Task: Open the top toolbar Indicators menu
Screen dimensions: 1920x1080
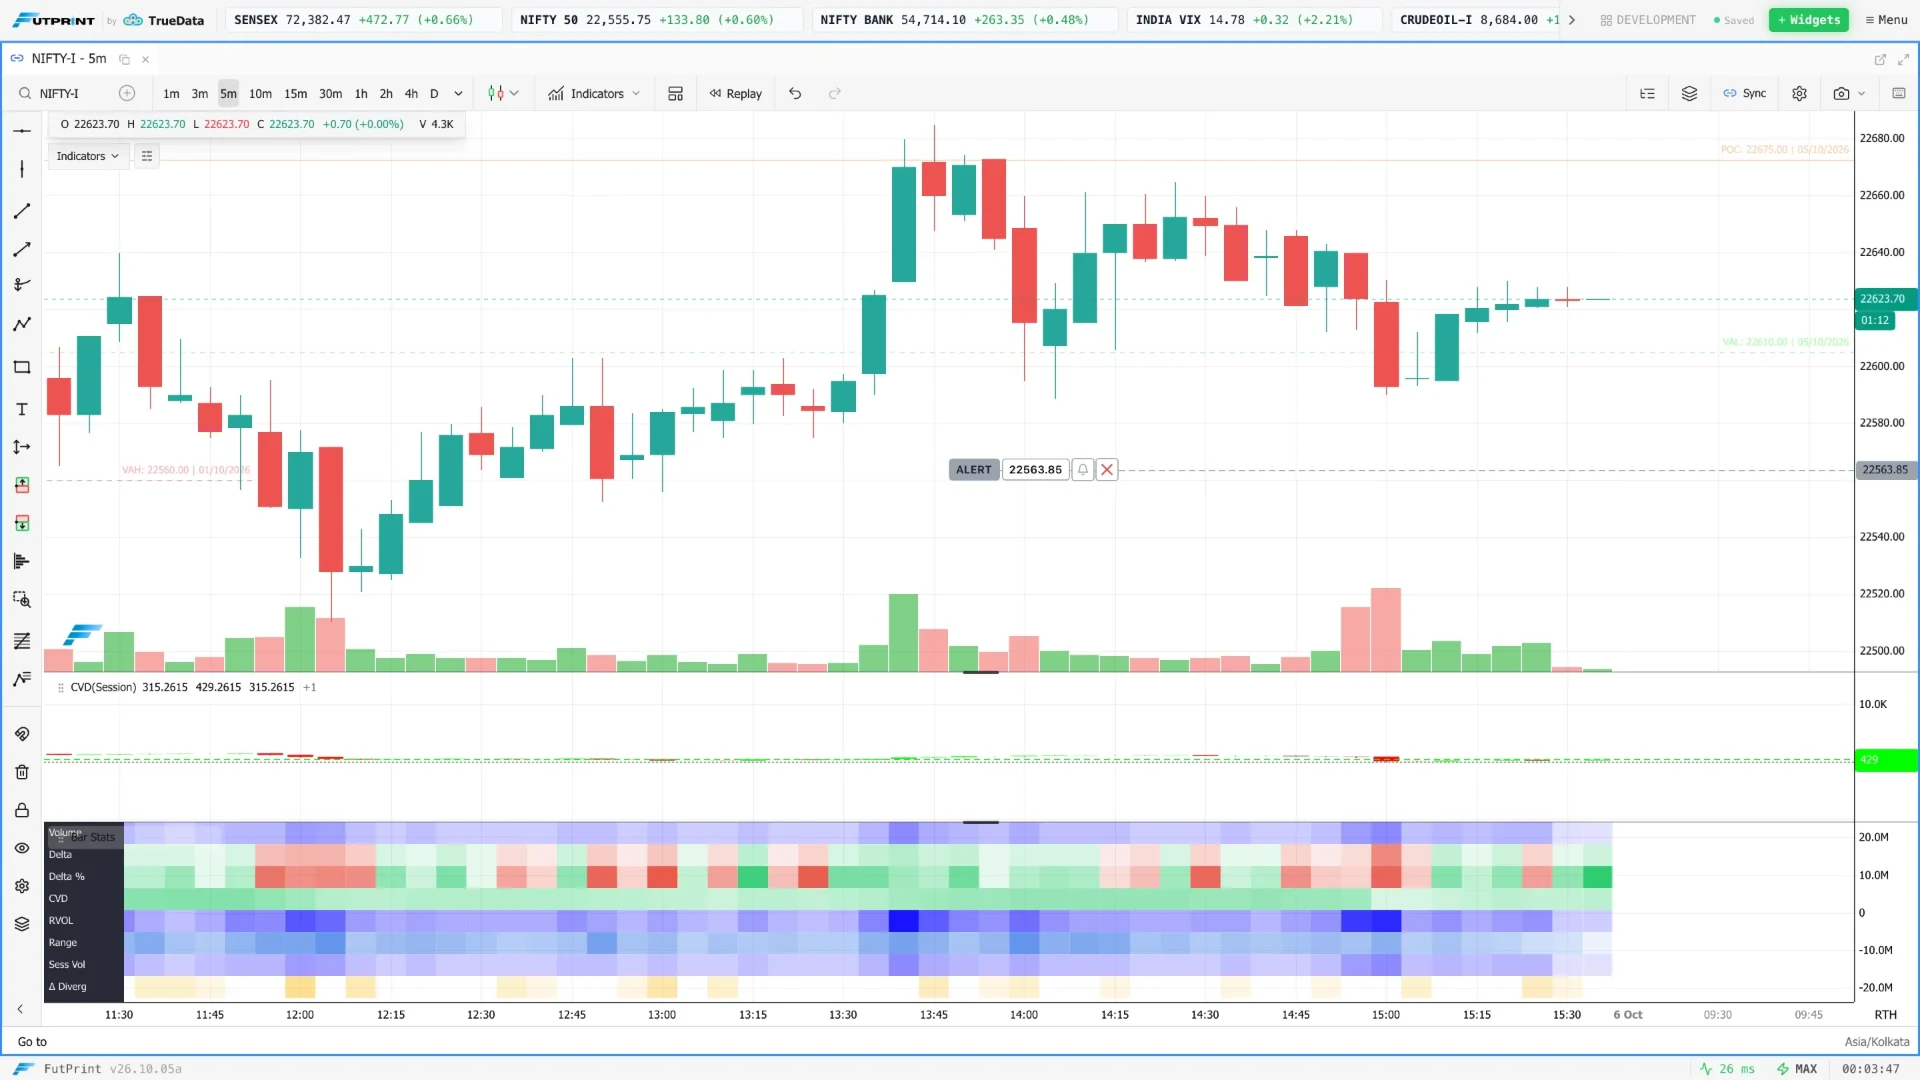Action: [594, 93]
